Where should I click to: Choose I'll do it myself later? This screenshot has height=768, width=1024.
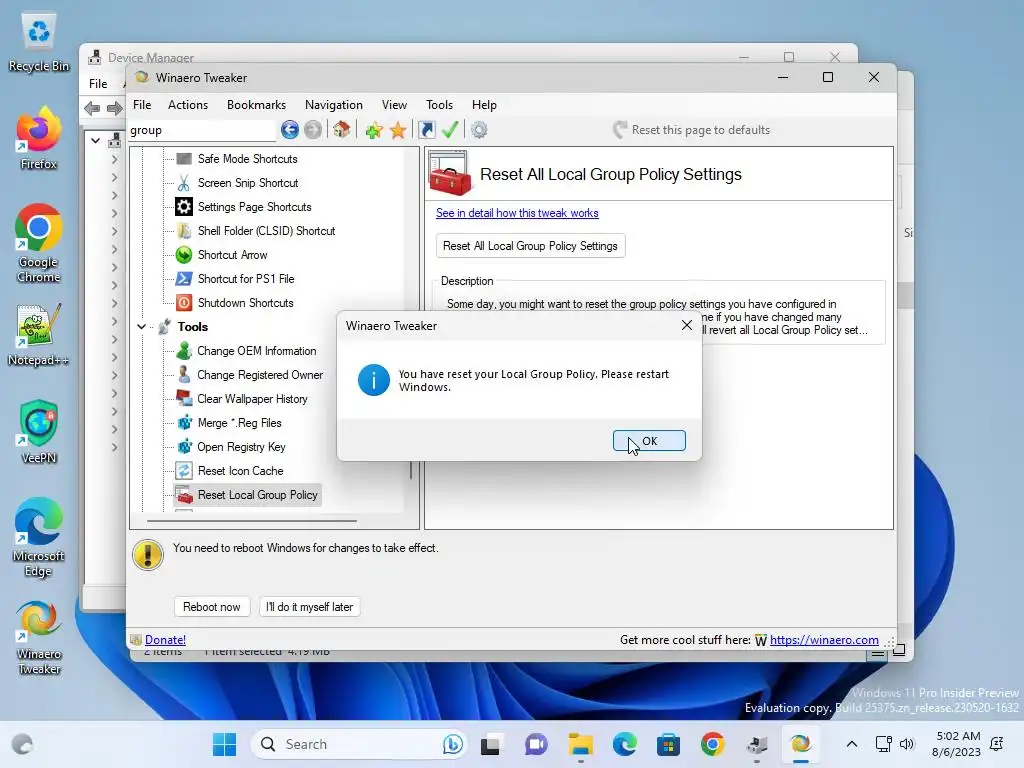tap(310, 607)
